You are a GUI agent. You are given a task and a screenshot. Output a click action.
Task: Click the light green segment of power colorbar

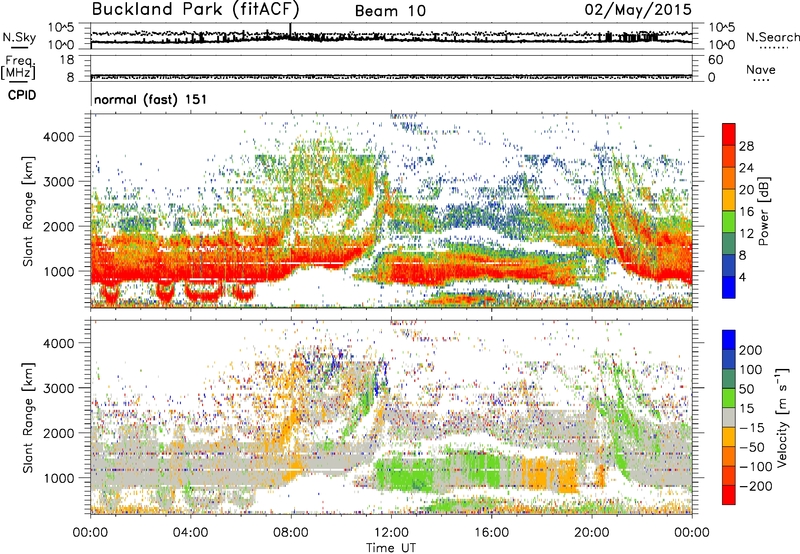click(729, 222)
